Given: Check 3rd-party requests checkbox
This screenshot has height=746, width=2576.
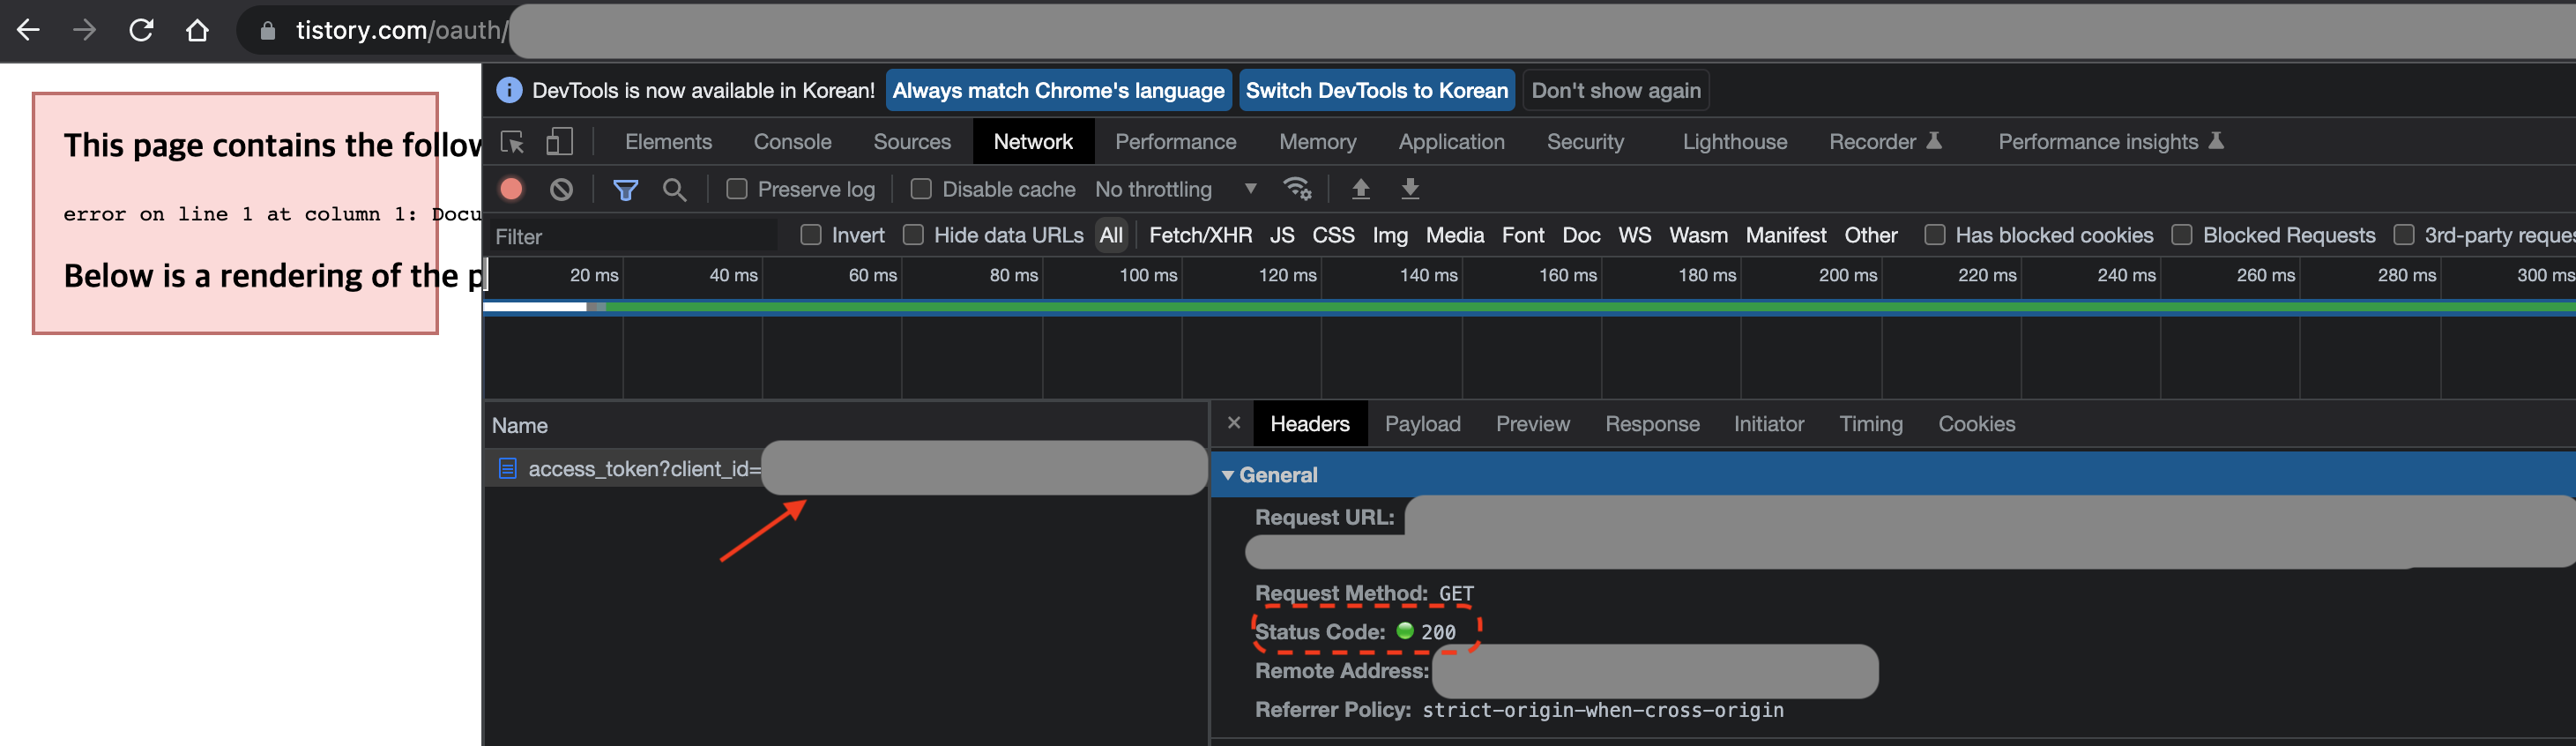Looking at the screenshot, I should tap(2404, 235).
